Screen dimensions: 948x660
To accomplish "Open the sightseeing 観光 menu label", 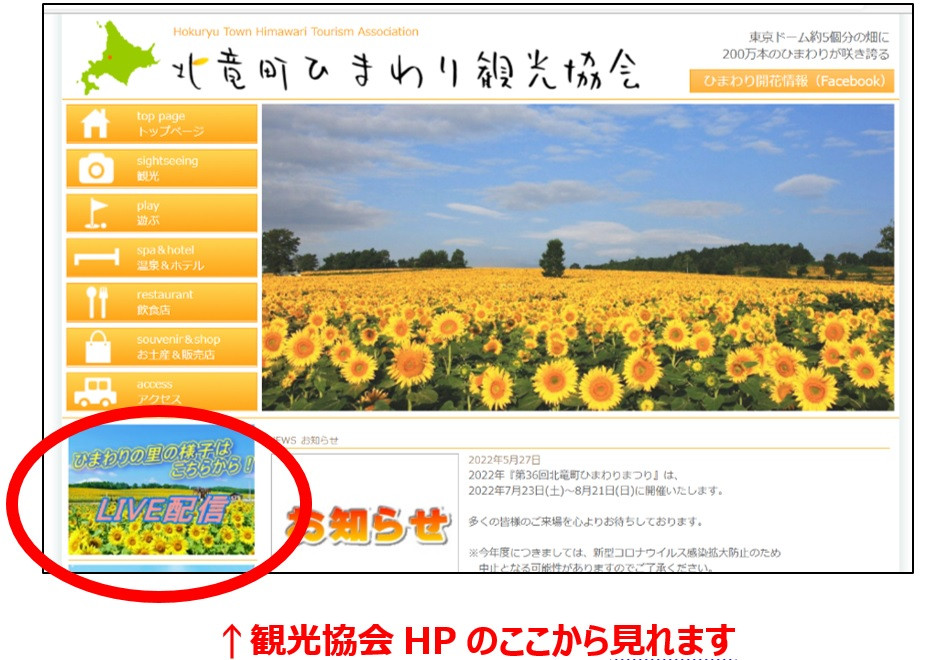I will (x=167, y=168).
